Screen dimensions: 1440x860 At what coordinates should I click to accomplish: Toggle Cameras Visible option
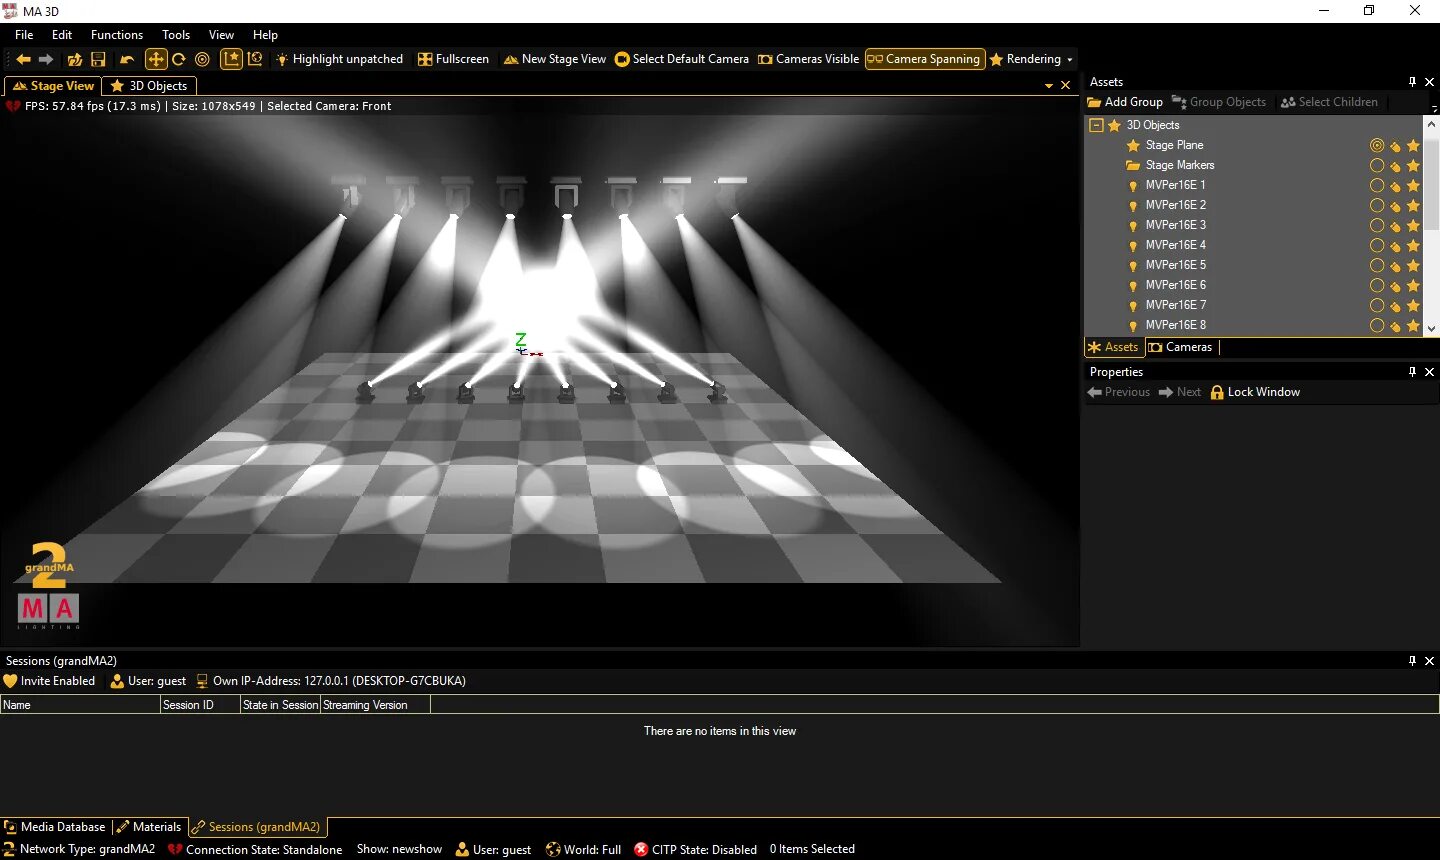tap(808, 59)
